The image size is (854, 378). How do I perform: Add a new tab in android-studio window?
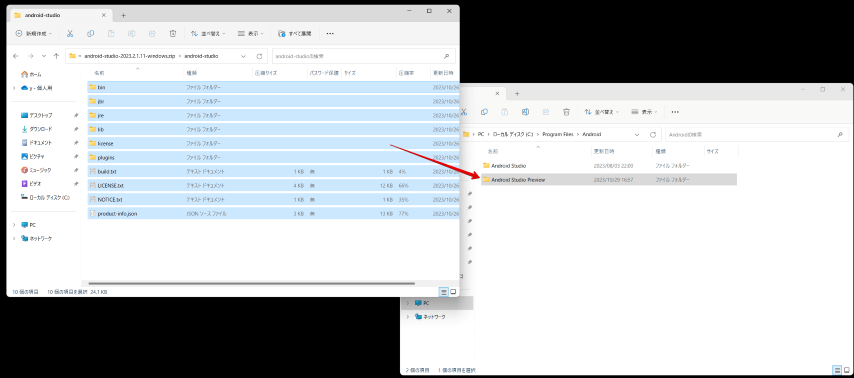point(124,15)
